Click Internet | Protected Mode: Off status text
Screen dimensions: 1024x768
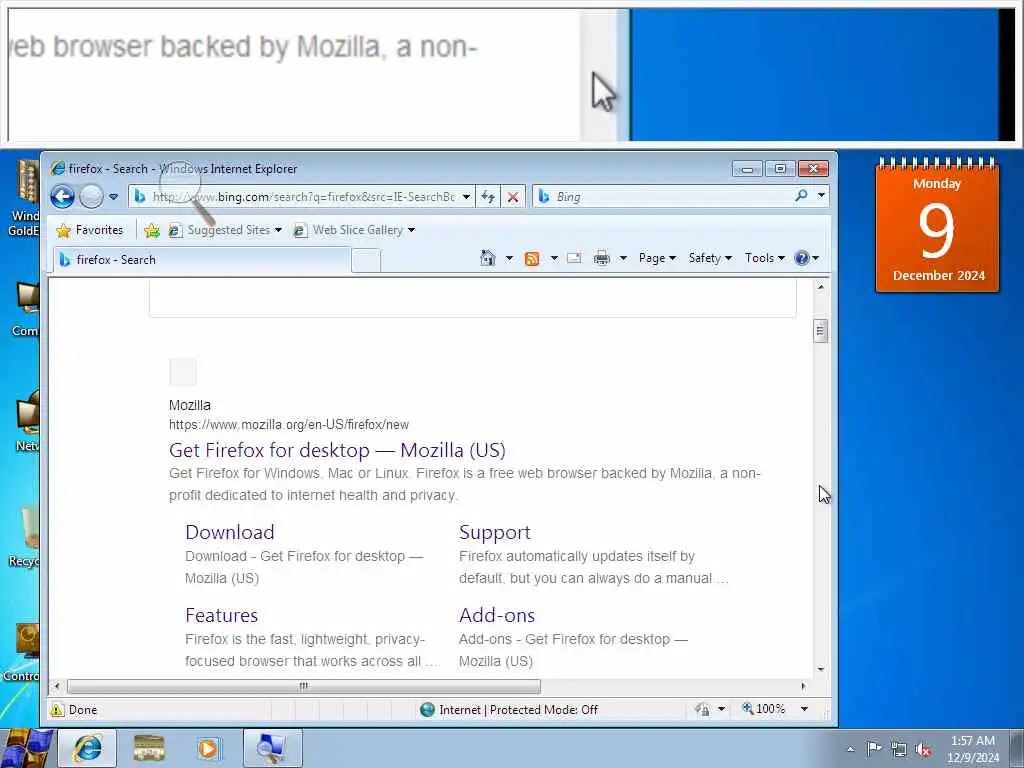(519, 710)
